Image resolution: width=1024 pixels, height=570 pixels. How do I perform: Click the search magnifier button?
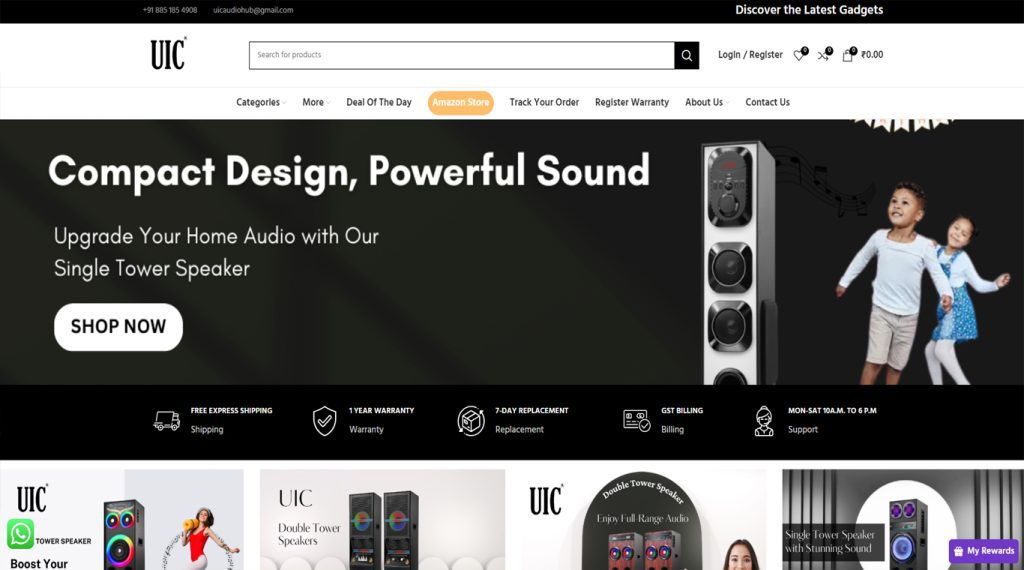click(x=686, y=55)
